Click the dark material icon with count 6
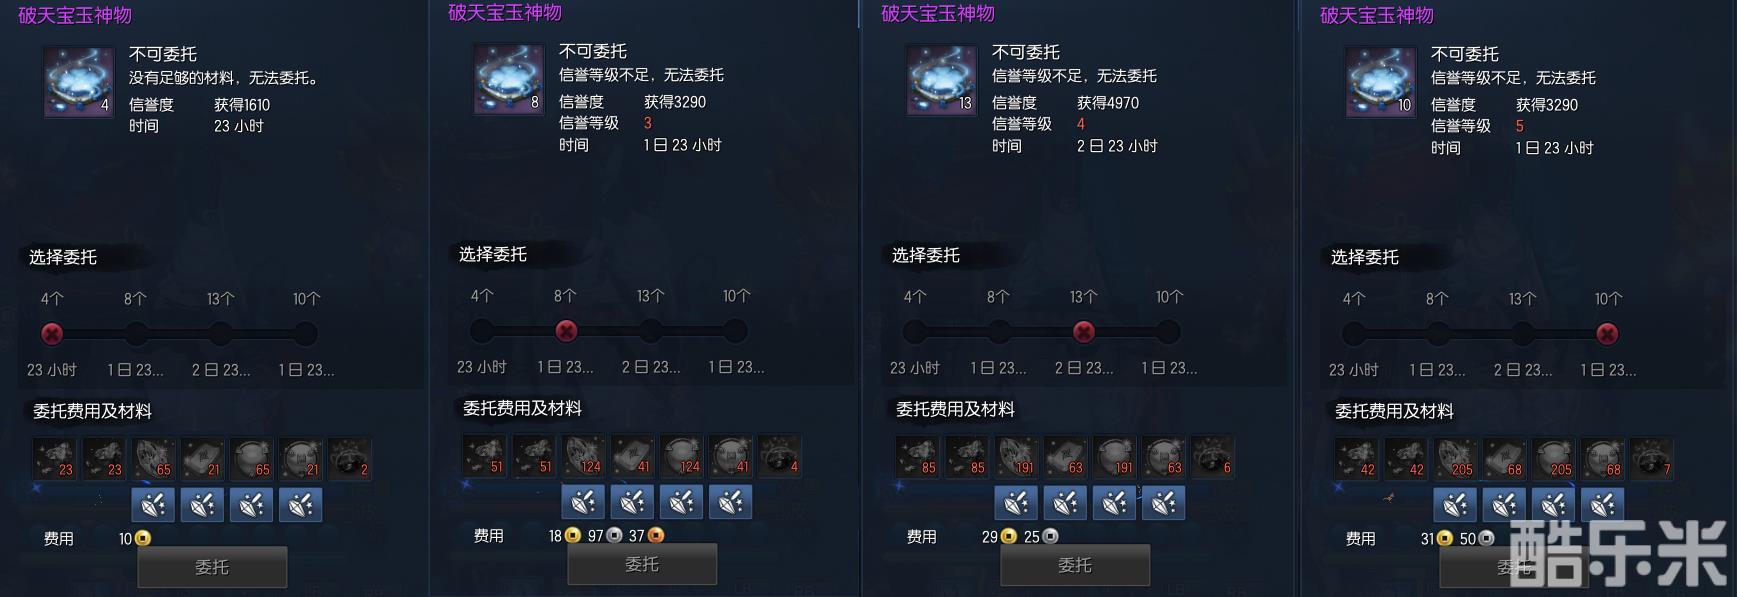The height and width of the screenshot is (597, 1737). pos(1213,456)
